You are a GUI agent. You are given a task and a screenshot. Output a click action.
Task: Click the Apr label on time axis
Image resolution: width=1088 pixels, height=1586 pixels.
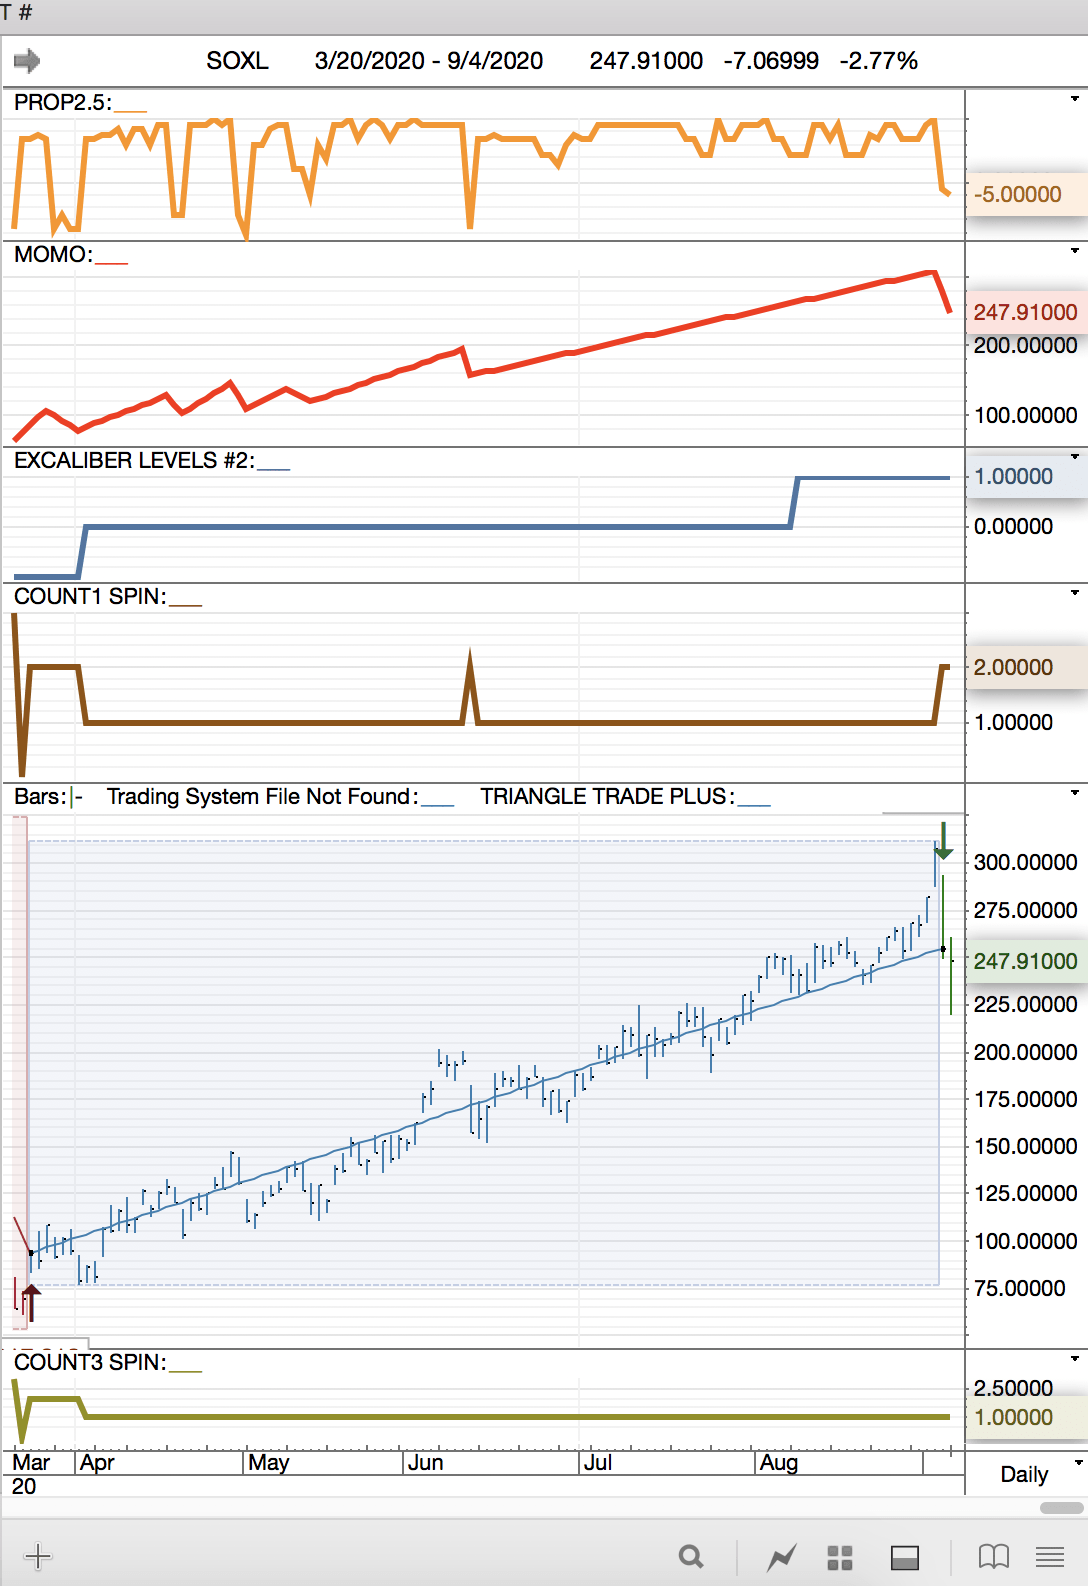[97, 1462]
